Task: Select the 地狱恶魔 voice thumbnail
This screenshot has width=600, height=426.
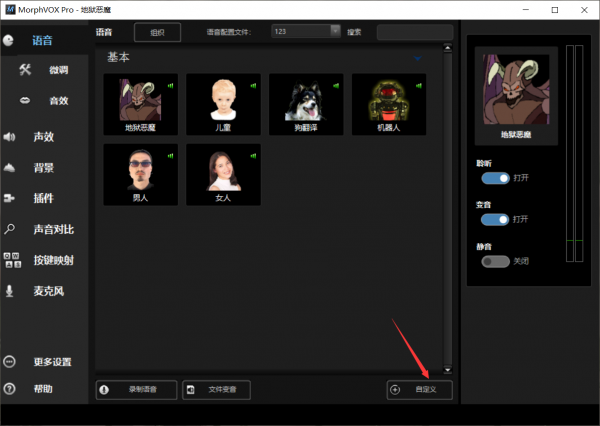Action: [140, 104]
